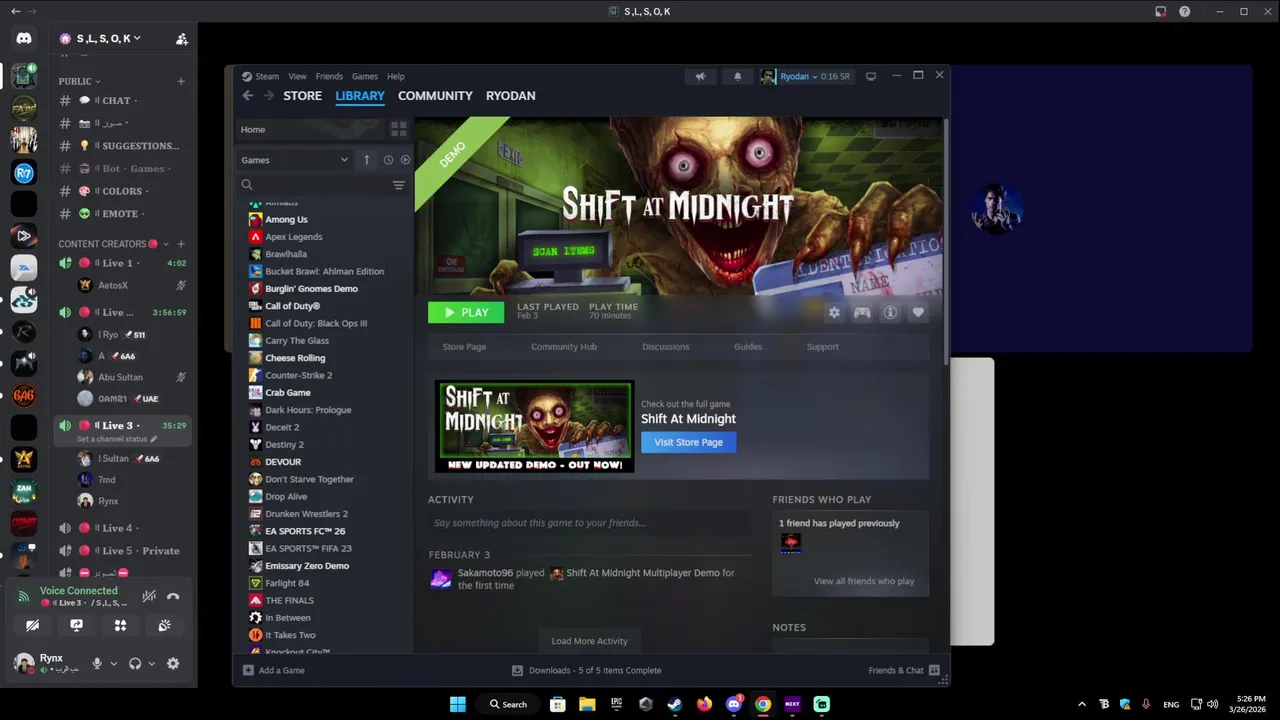Open Steam from Windows taskbar
This screenshot has height=720, width=1280.
click(x=675, y=704)
